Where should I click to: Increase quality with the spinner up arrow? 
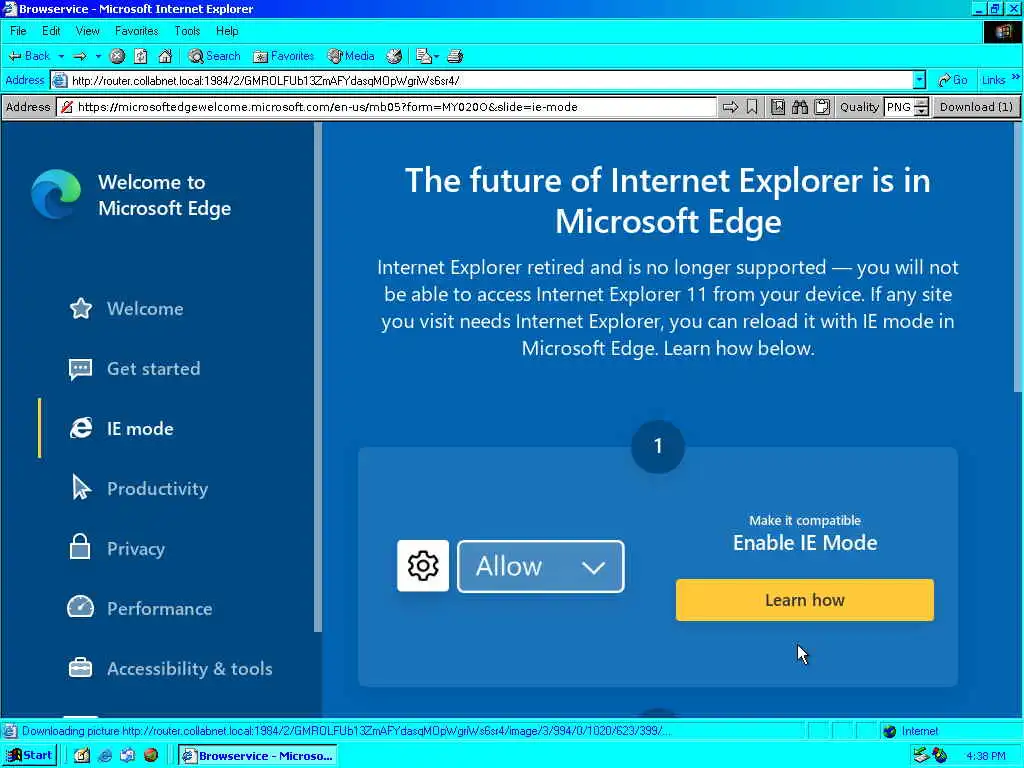pos(921,103)
